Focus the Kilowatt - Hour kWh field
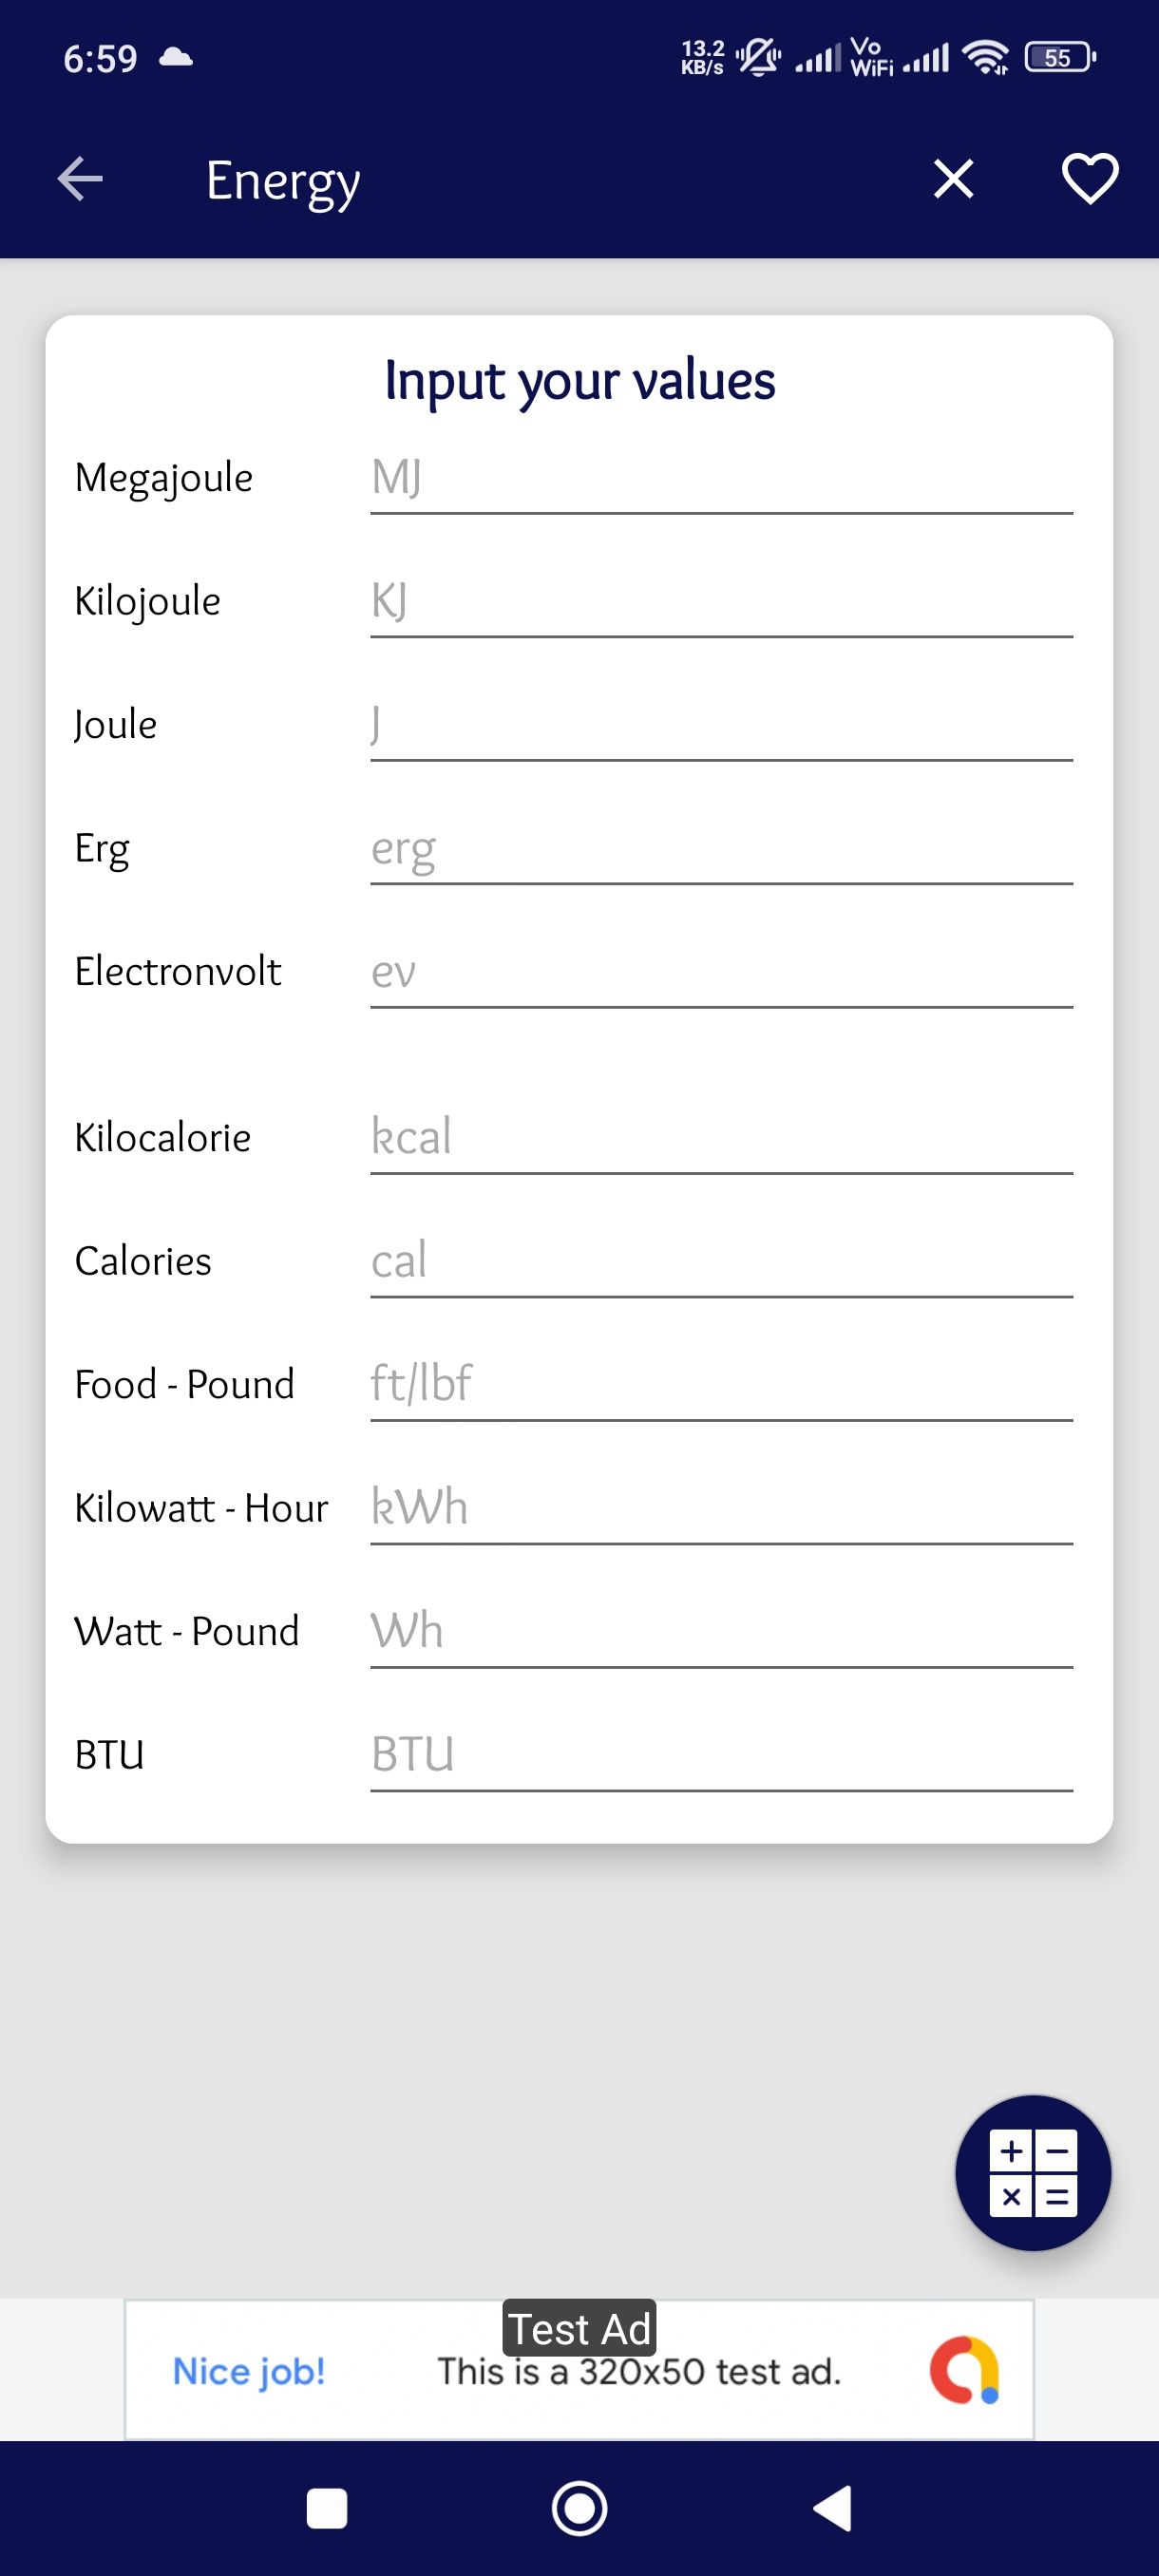Screen dimensions: 1159x2576 pyautogui.click(x=720, y=1509)
